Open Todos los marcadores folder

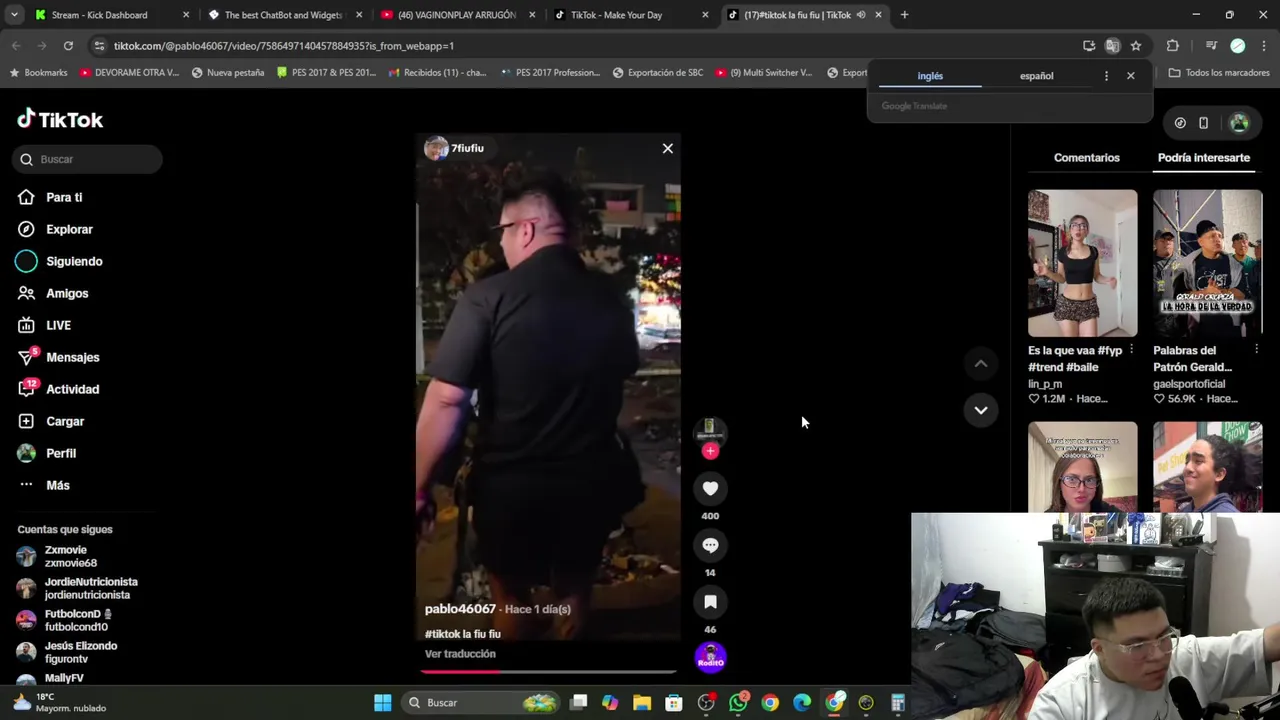point(1219,73)
